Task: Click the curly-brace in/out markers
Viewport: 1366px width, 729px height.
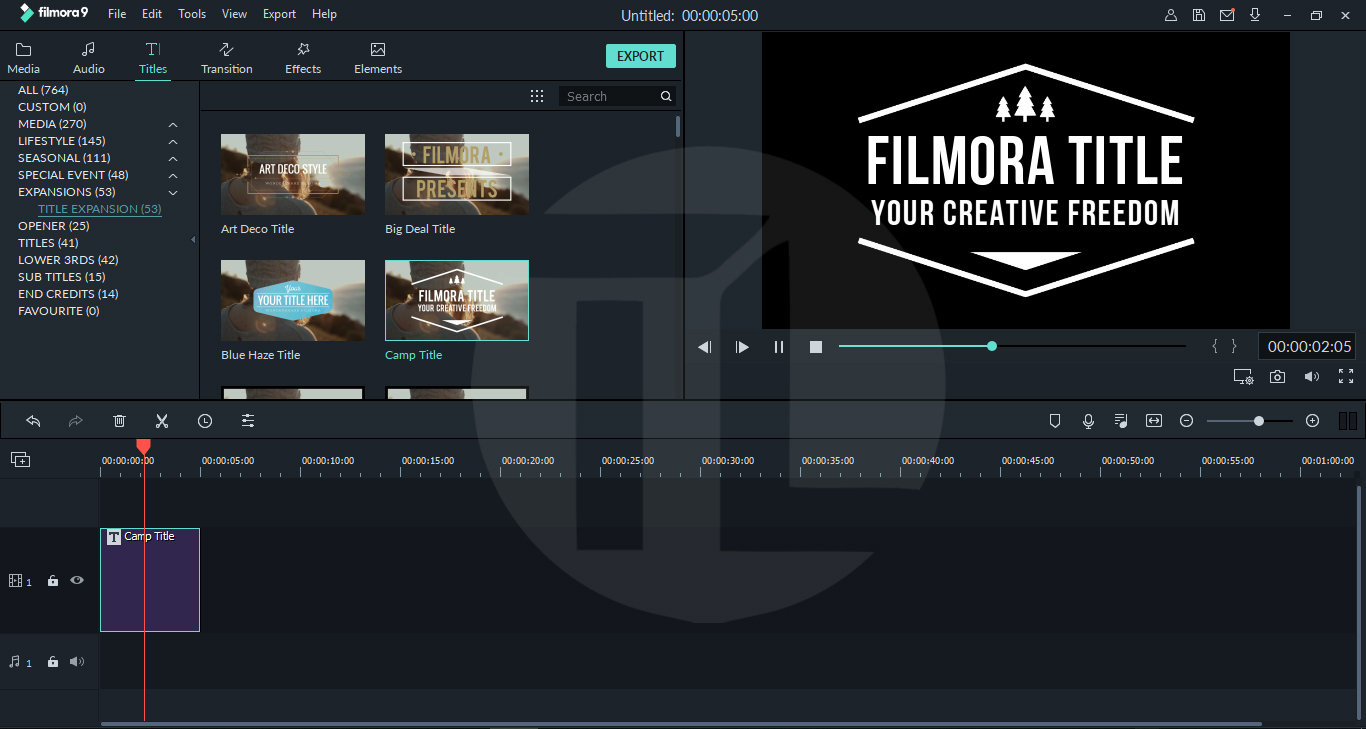Action: tap(1224, 346)
